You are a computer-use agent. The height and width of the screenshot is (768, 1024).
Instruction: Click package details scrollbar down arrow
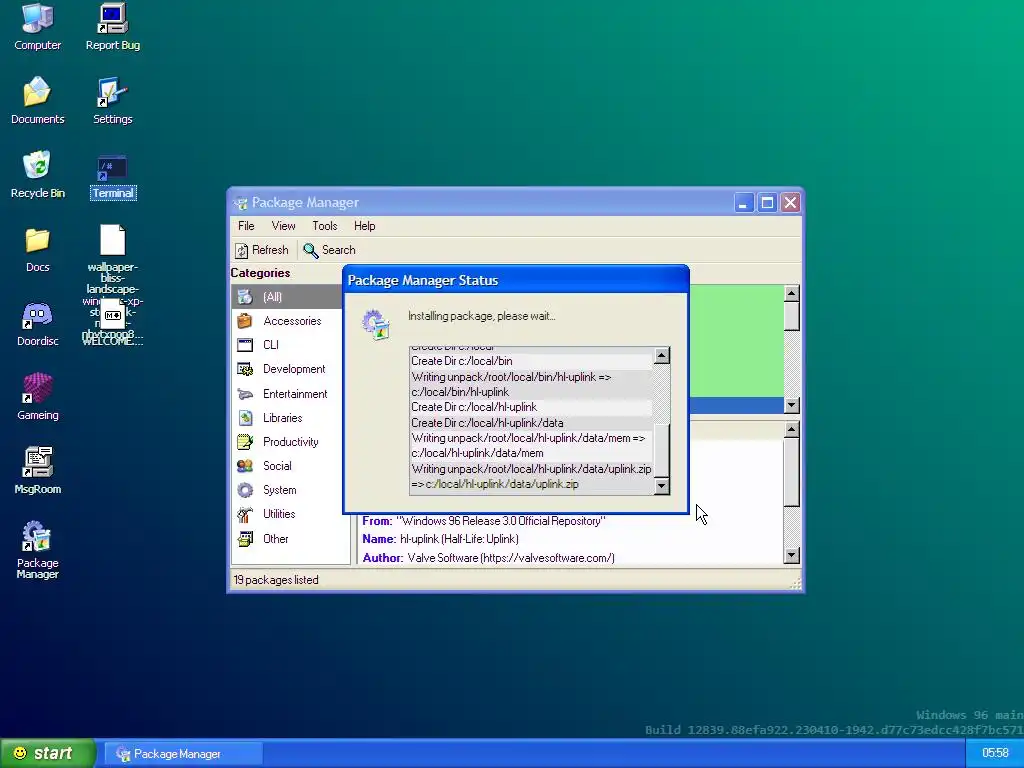[792, 556]
